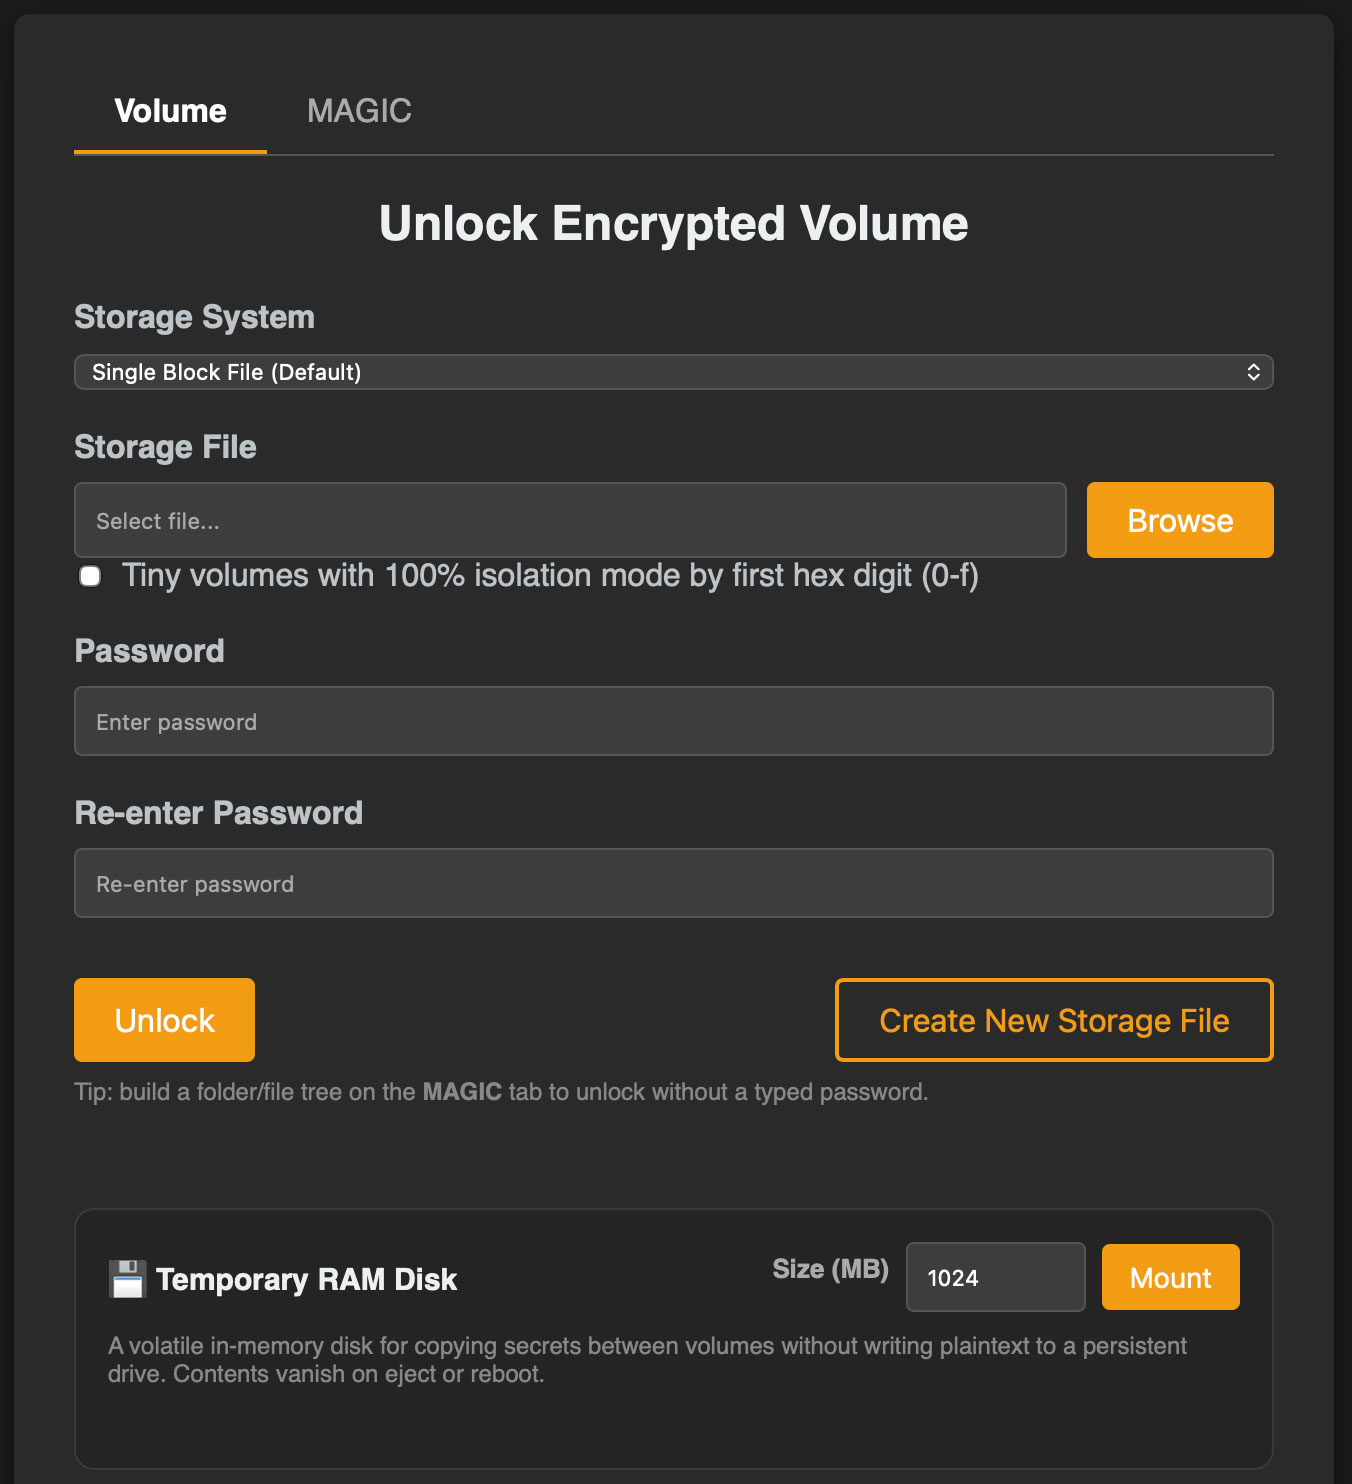Click the Storage System dropdown arrows
This screenshot has height=1484, width=1352.
click(x=1253, y=372)
